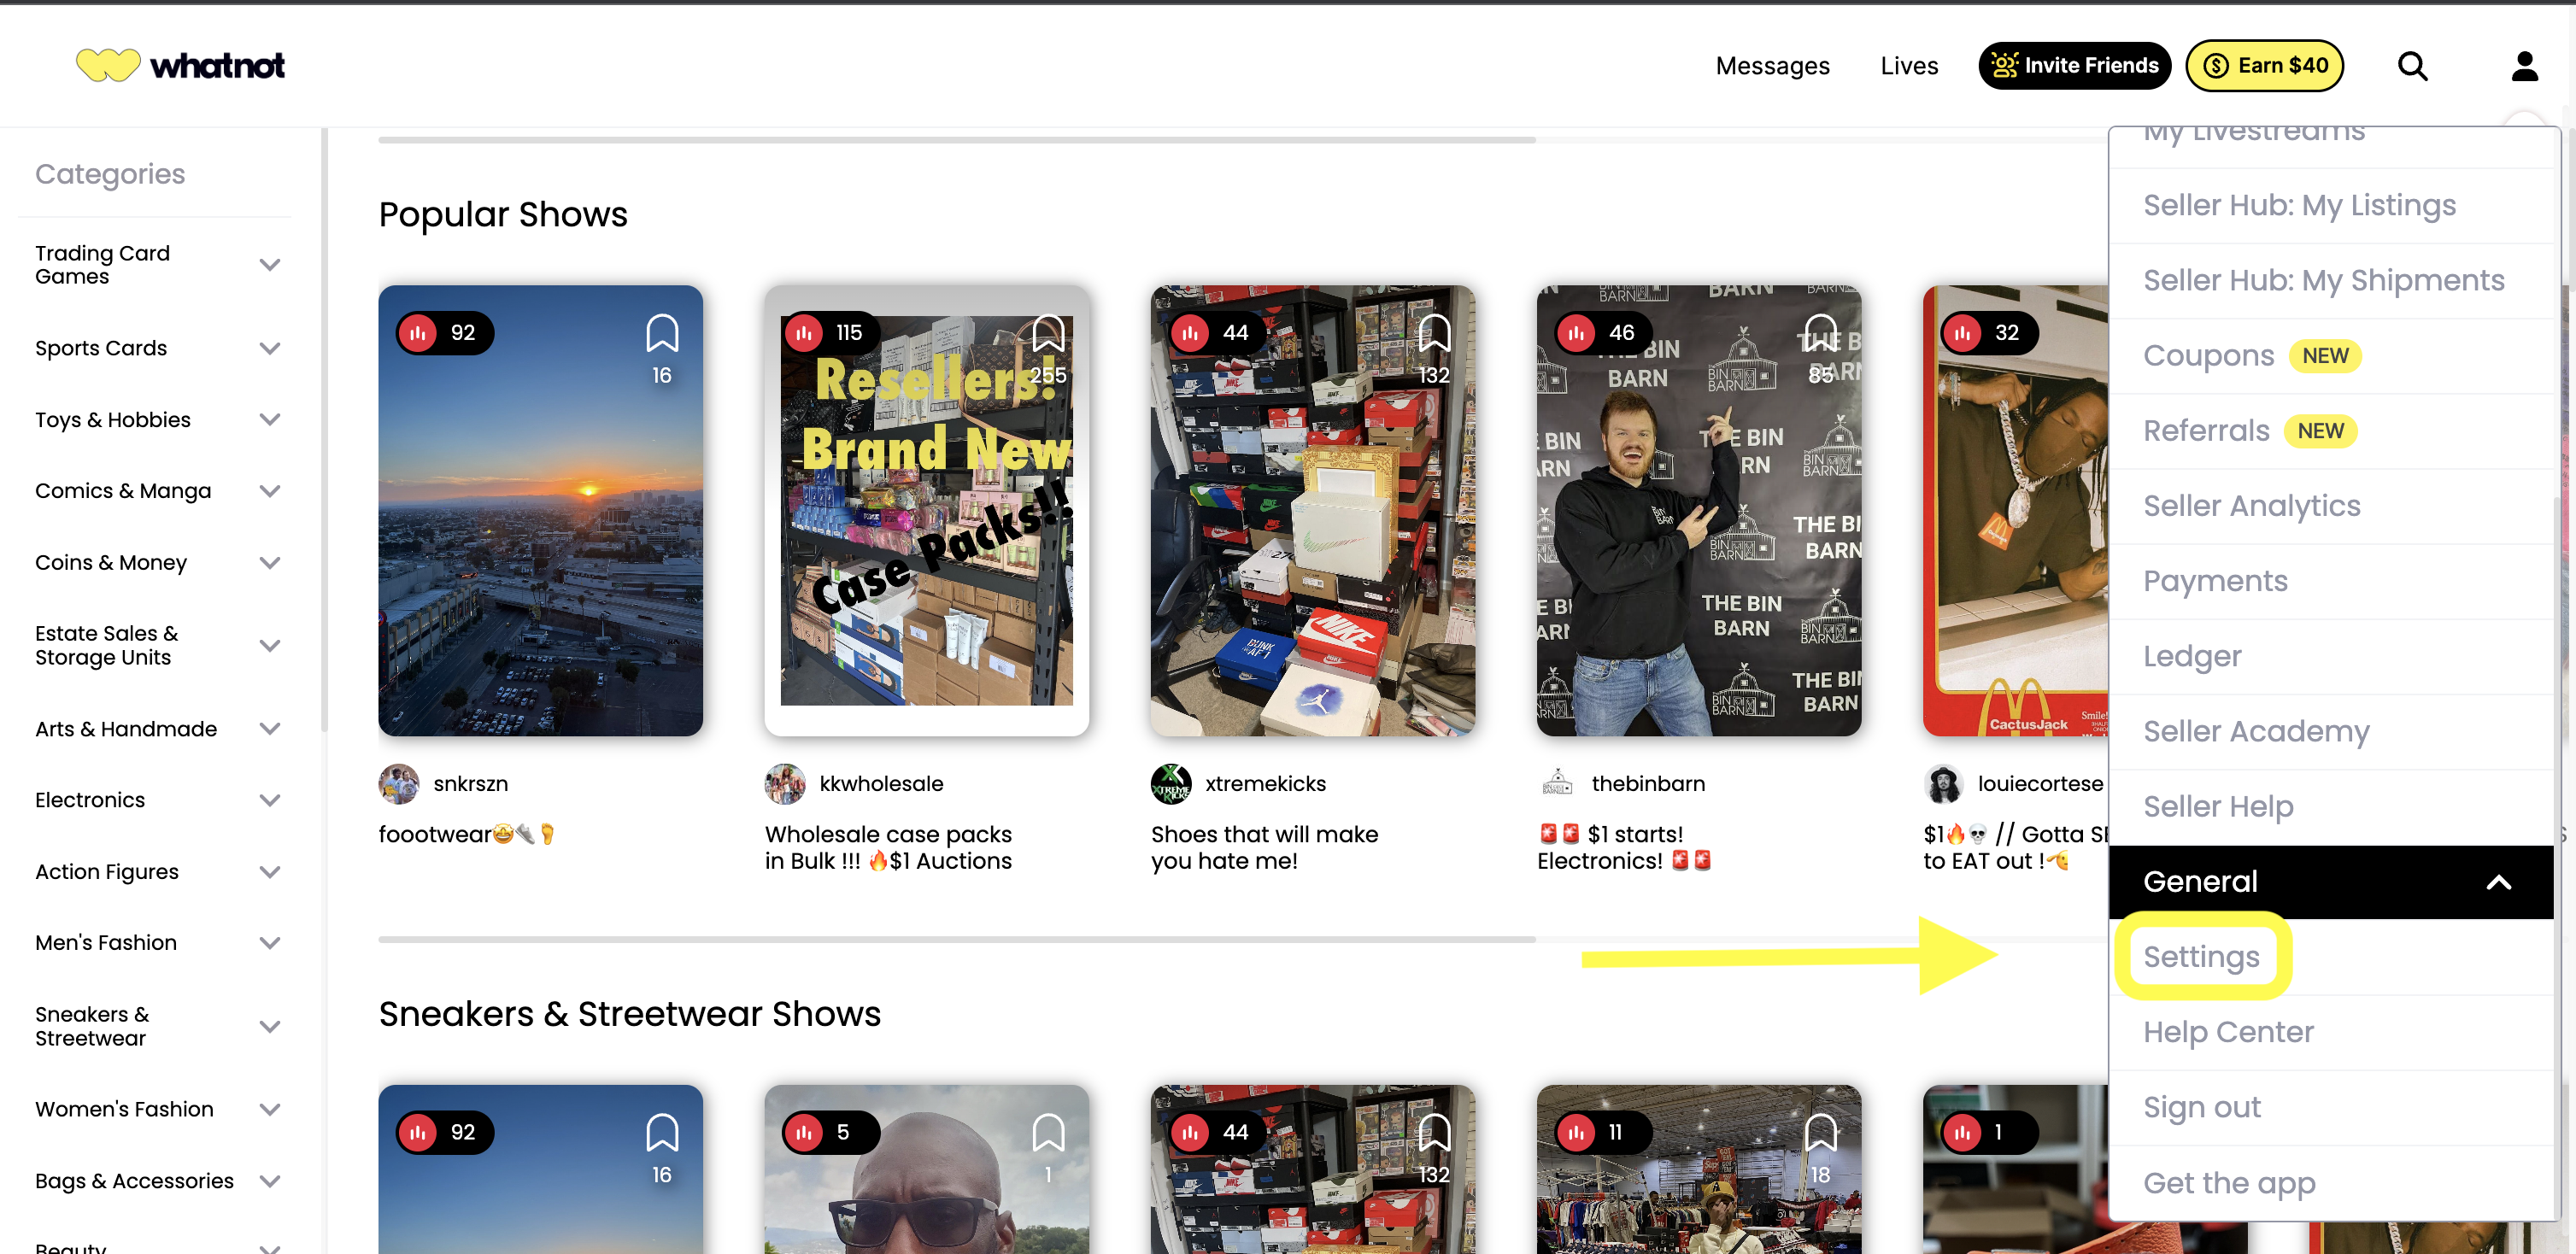Expand Sneakers & Streetwear category
Screen dimensions: 2576x1254
(x=269, y=1027)
